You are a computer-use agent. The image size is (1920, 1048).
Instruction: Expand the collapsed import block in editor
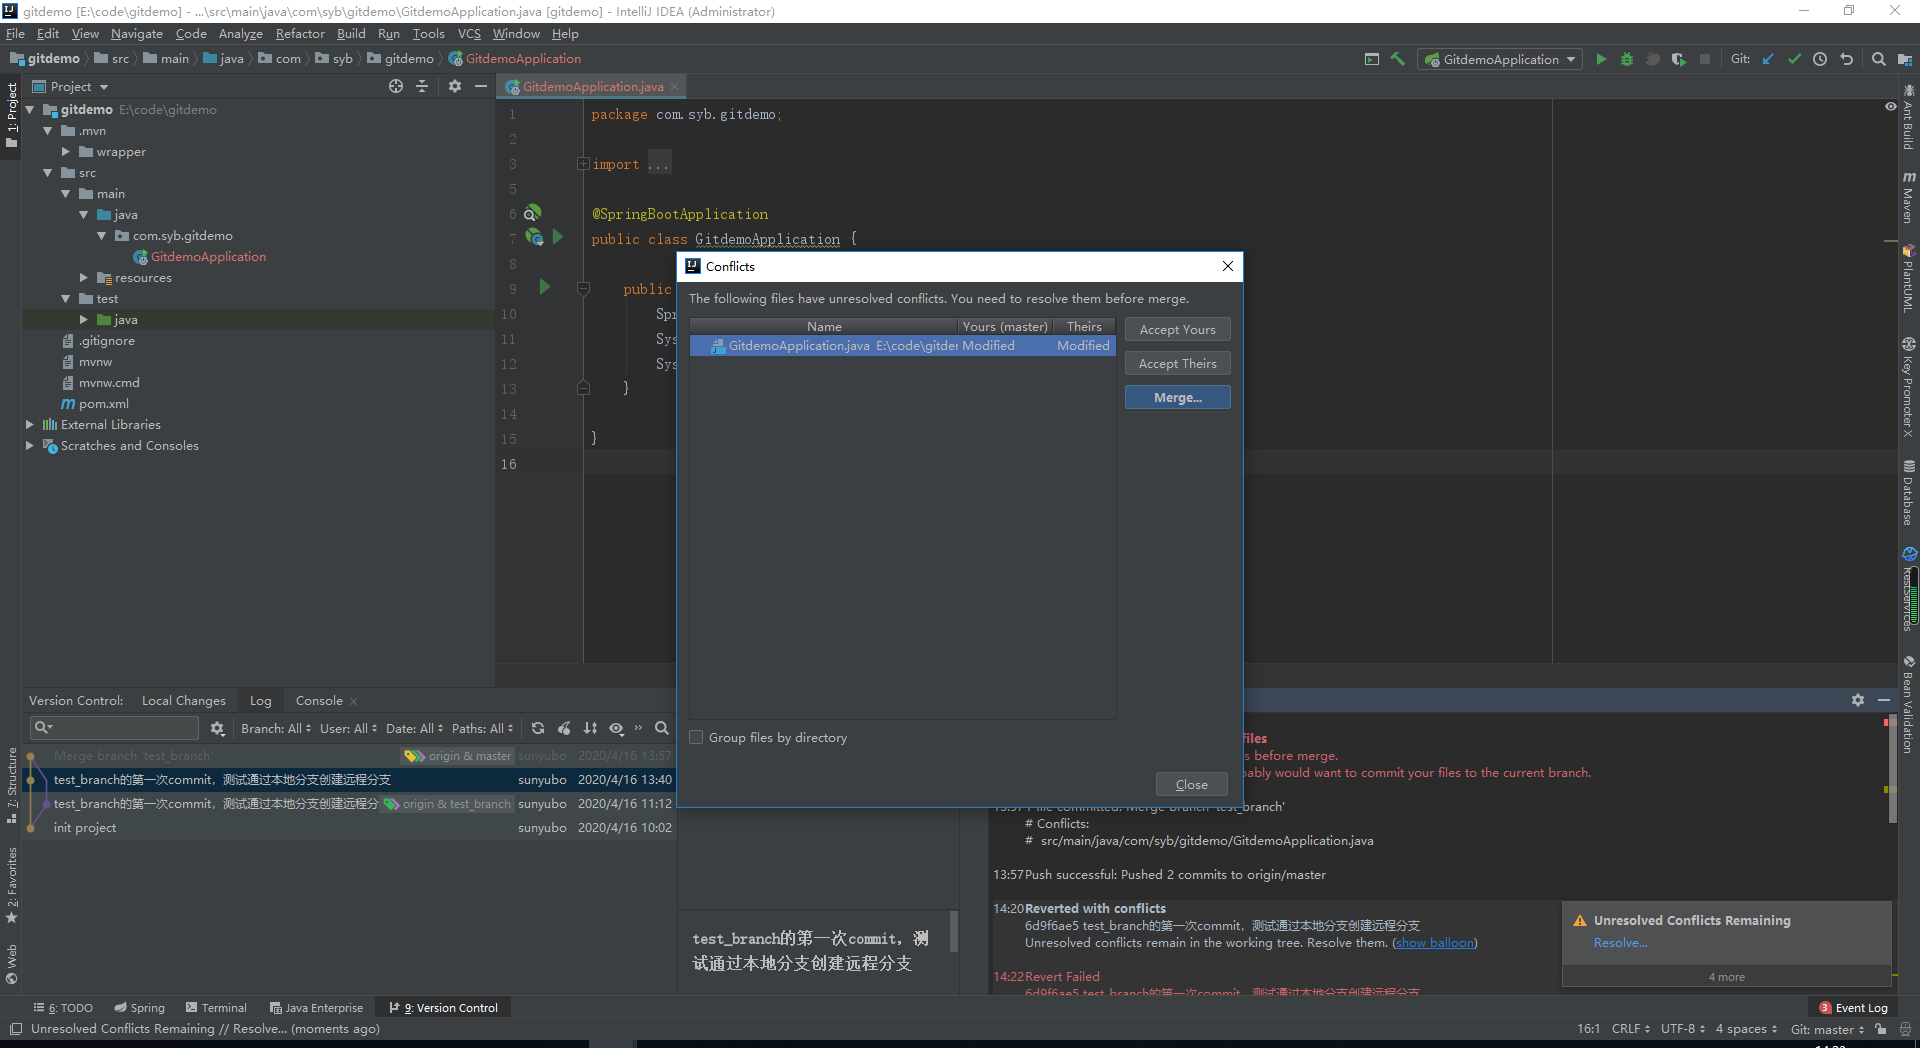(x=582, y=164)
